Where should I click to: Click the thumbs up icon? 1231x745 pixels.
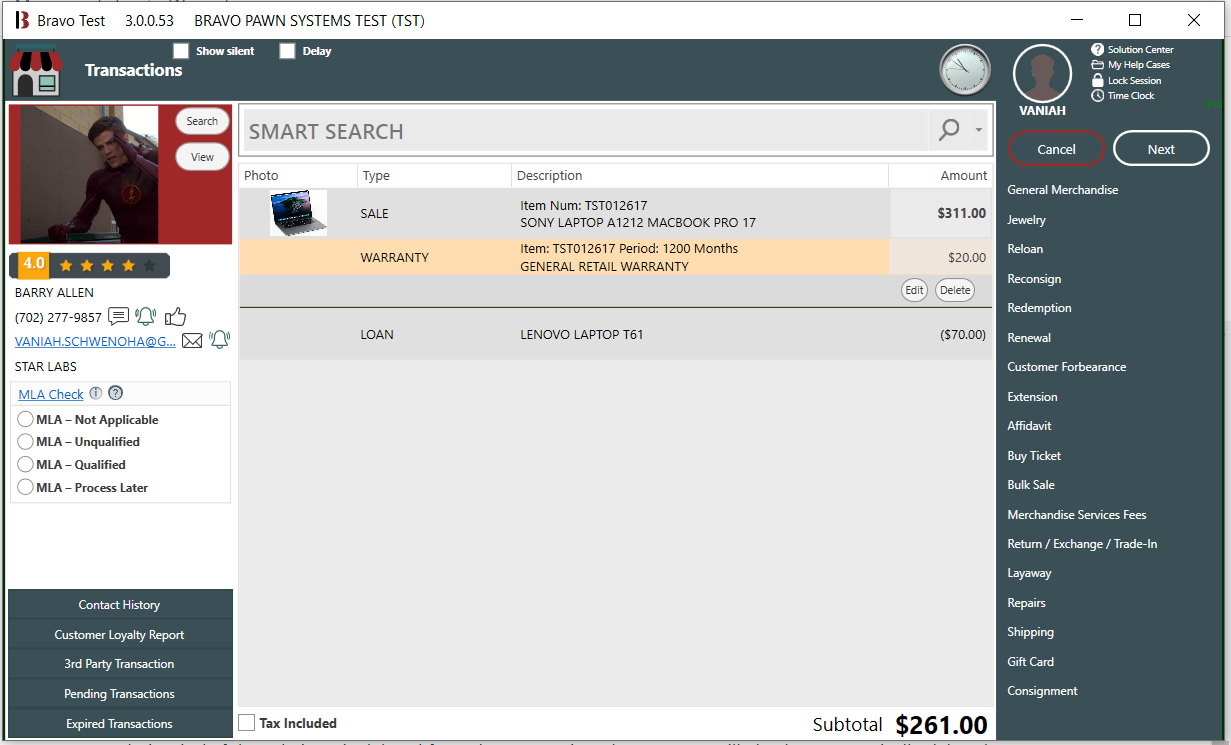(x=176, y=317)
